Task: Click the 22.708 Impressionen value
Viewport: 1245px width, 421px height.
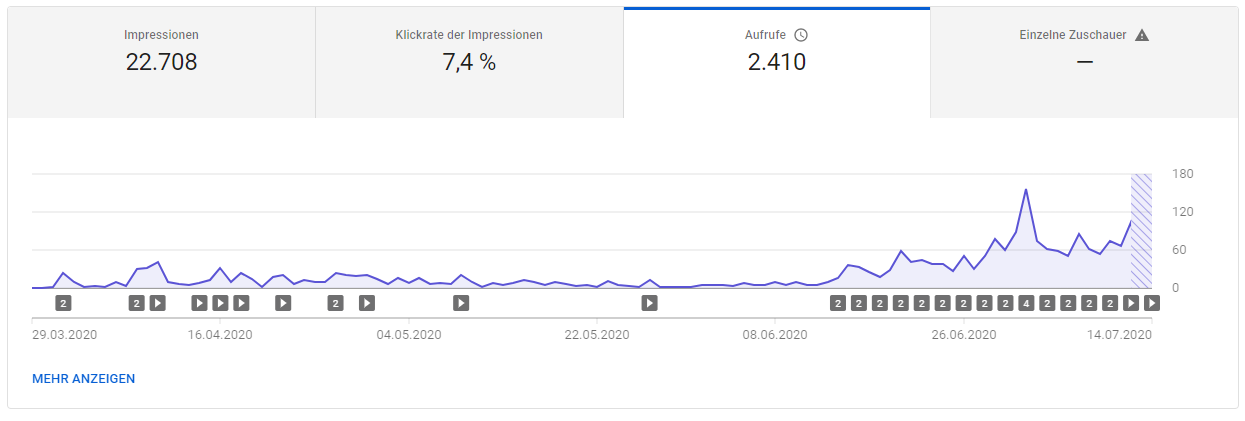Action: click(161, 62)
